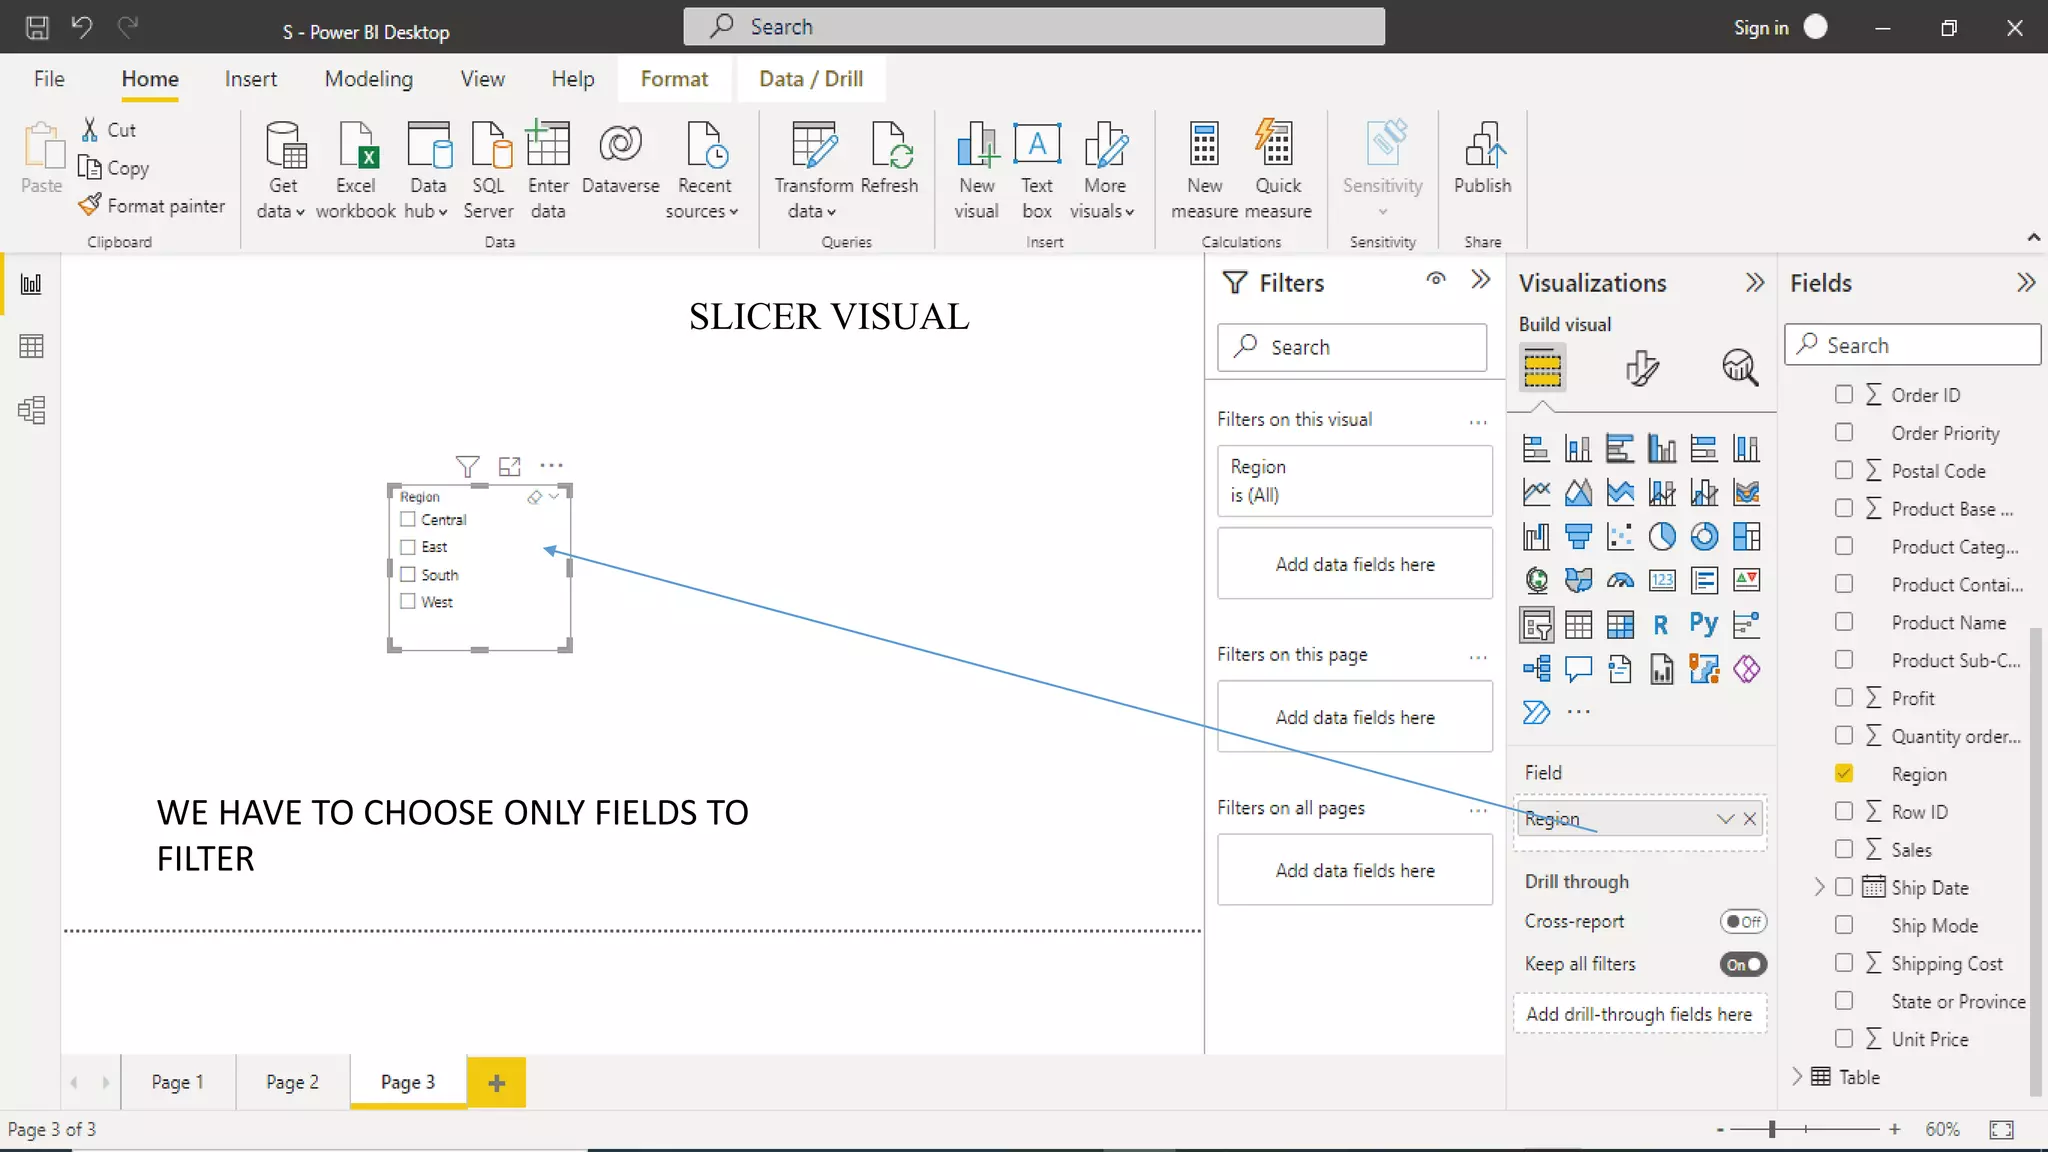Open Get data source menu
2048x1152 pixels.
point(281,169)
